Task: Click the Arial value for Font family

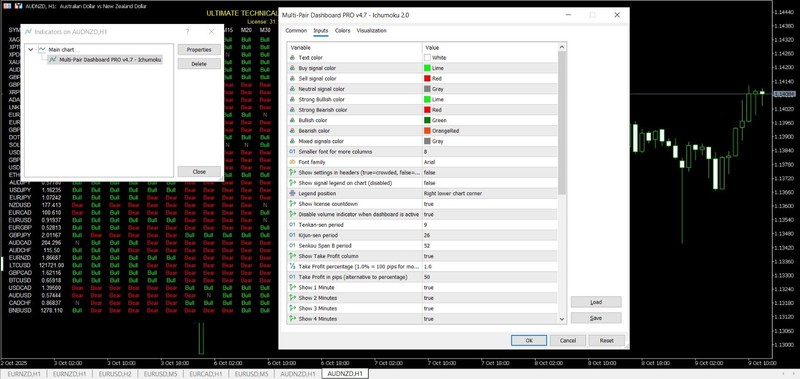Action: click(x=429, y=162)
